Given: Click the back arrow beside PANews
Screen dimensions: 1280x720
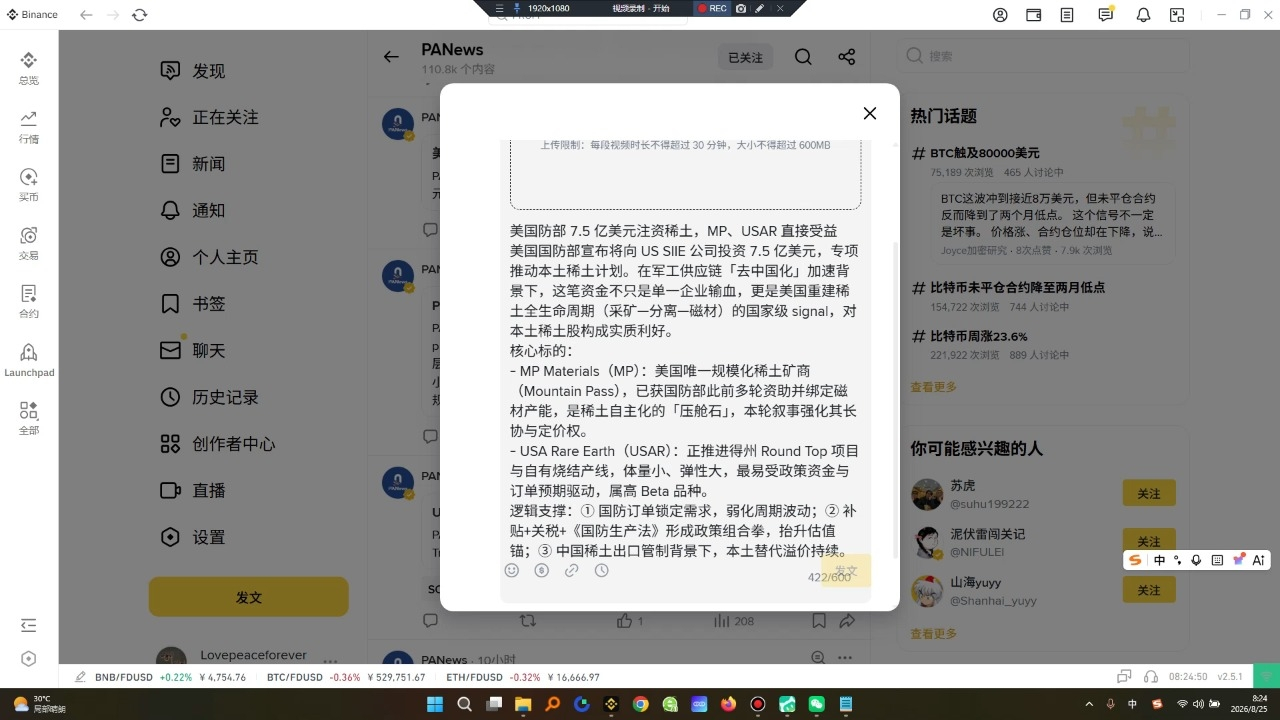Looking at the screenshot, I should pyautogui.click(x=391, y=57).
